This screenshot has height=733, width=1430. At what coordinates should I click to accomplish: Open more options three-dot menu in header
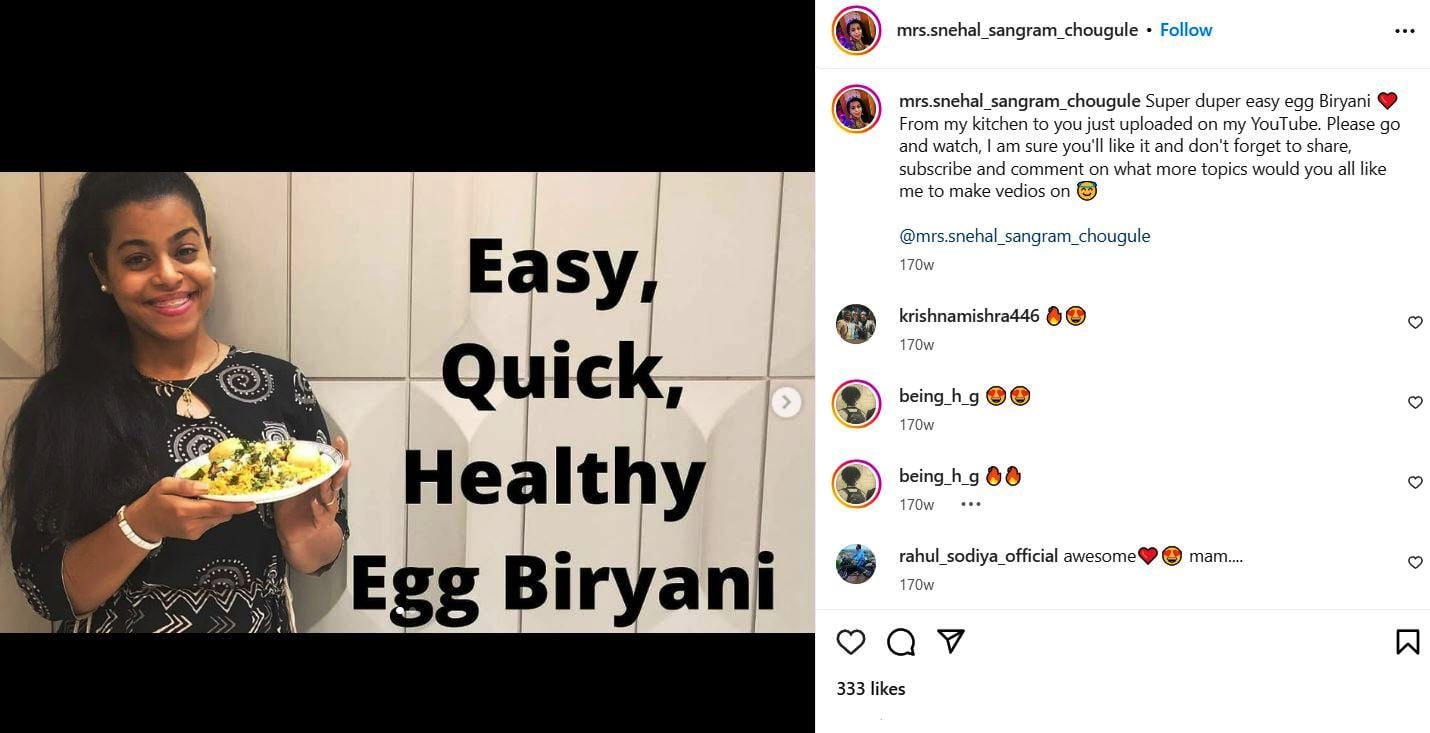click(1405, 31)
